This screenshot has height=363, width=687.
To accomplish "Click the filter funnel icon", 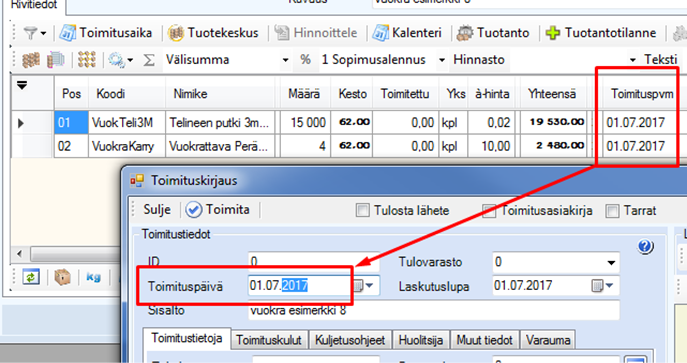I will click(30, 33).
